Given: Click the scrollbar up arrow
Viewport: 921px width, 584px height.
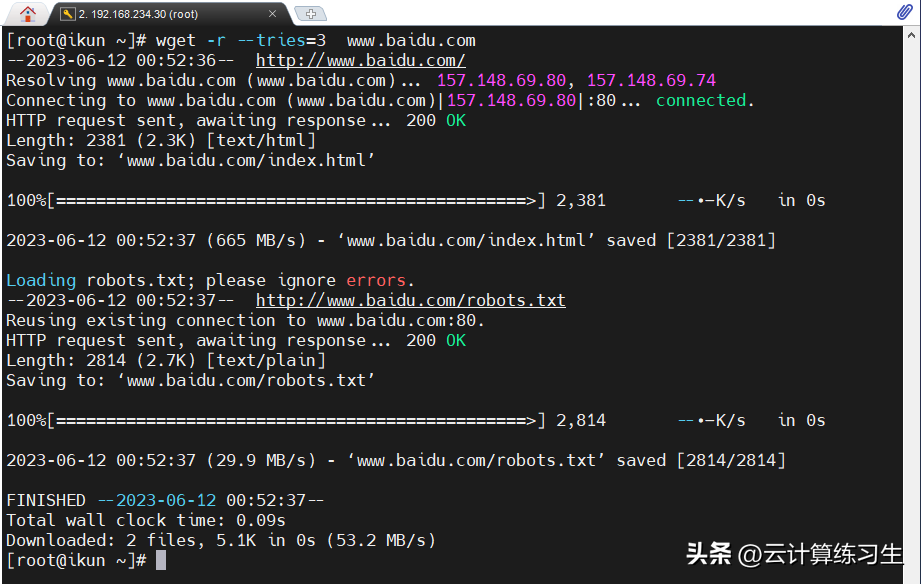Looking at the screenshot, I should 911,35.
